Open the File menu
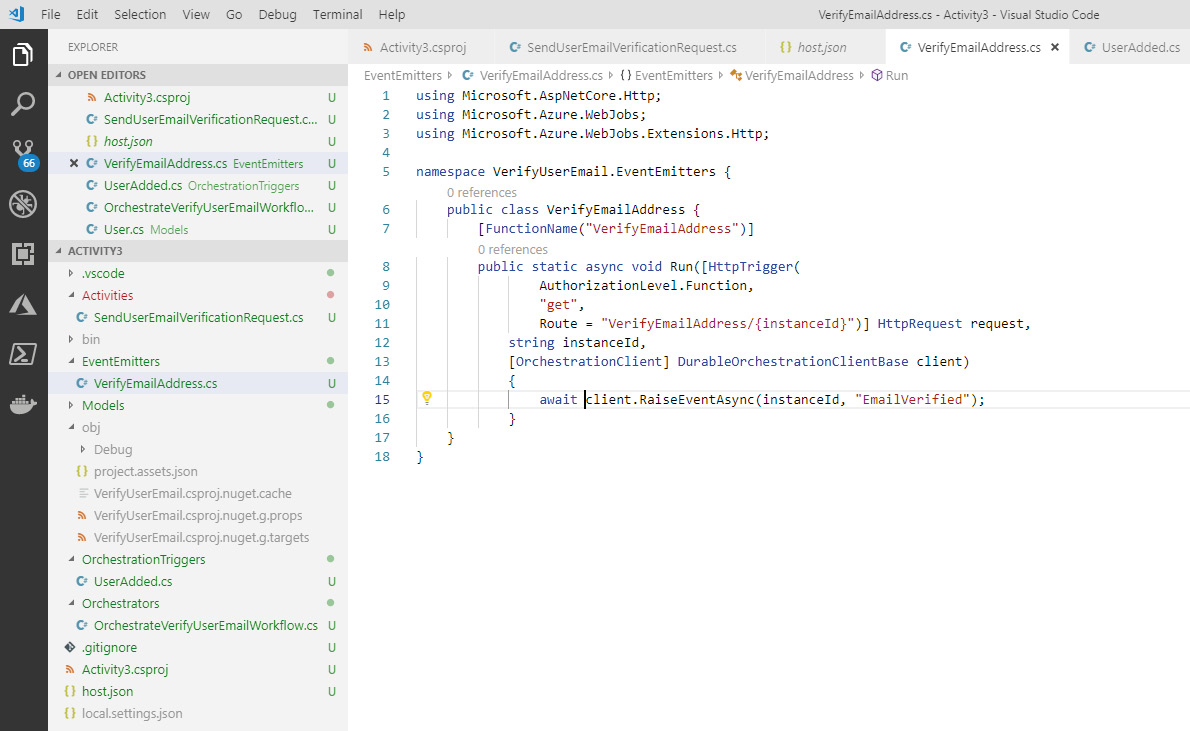The height and width of the screenshot is (731, 1190). [x=51, y=14]
